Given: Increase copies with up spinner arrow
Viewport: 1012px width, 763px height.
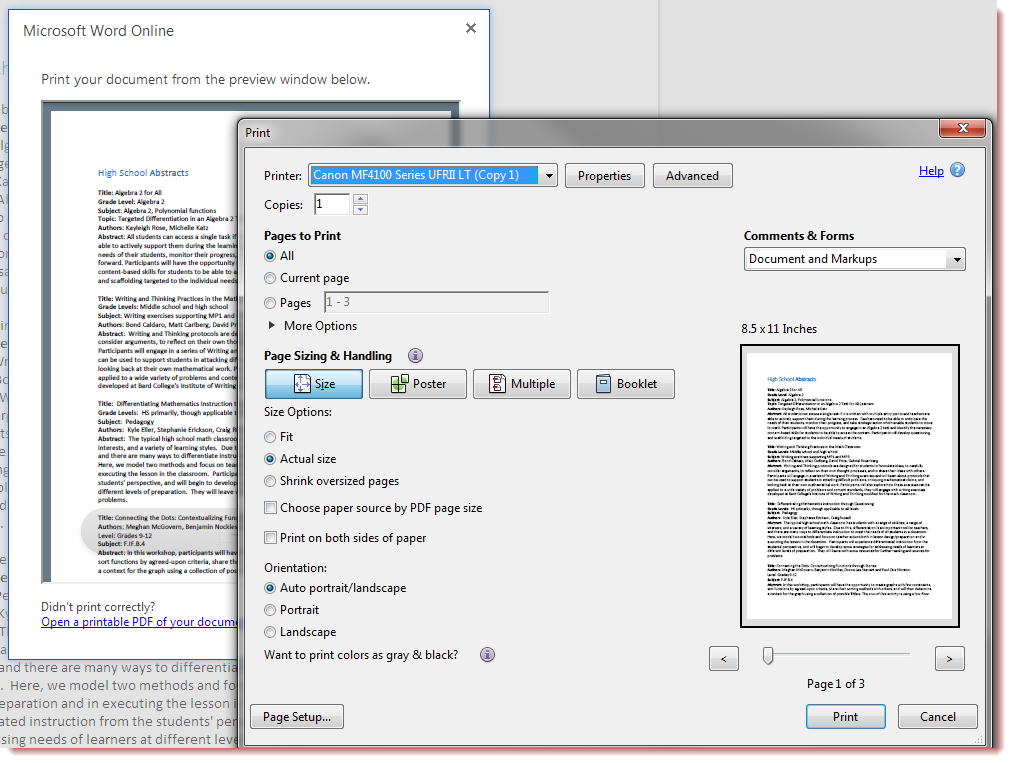Looking at the screenshot, I should coord(361,199).
